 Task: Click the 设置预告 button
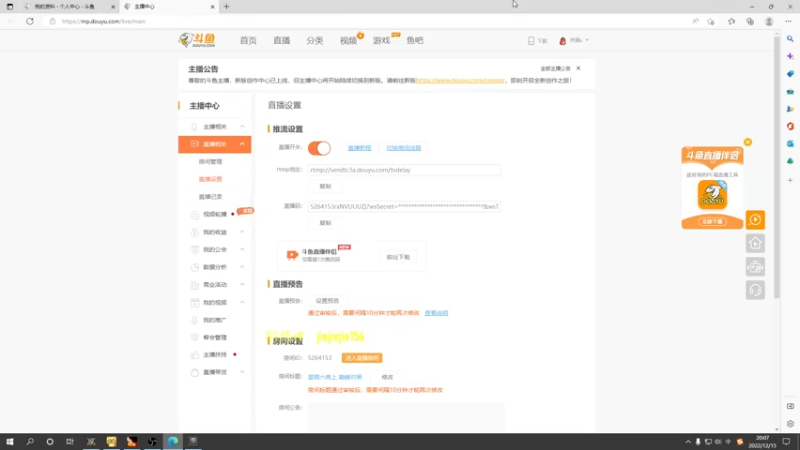point(327,301)
